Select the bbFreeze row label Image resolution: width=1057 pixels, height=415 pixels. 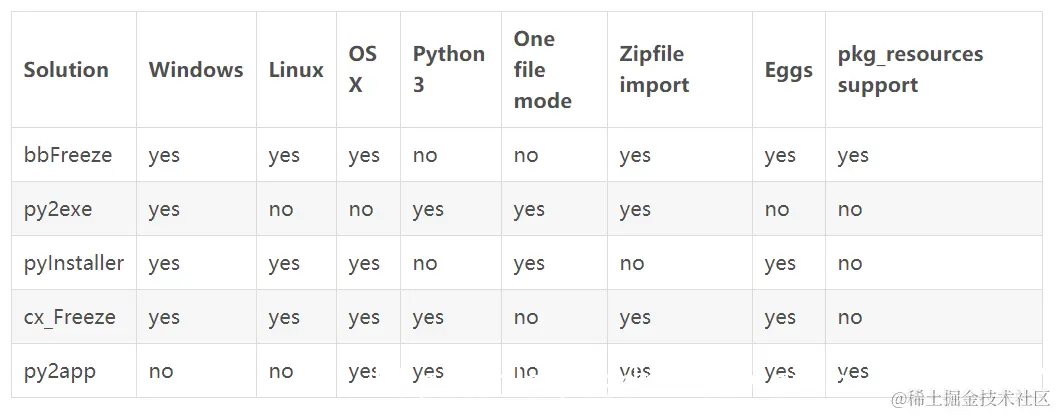[68, 155]
